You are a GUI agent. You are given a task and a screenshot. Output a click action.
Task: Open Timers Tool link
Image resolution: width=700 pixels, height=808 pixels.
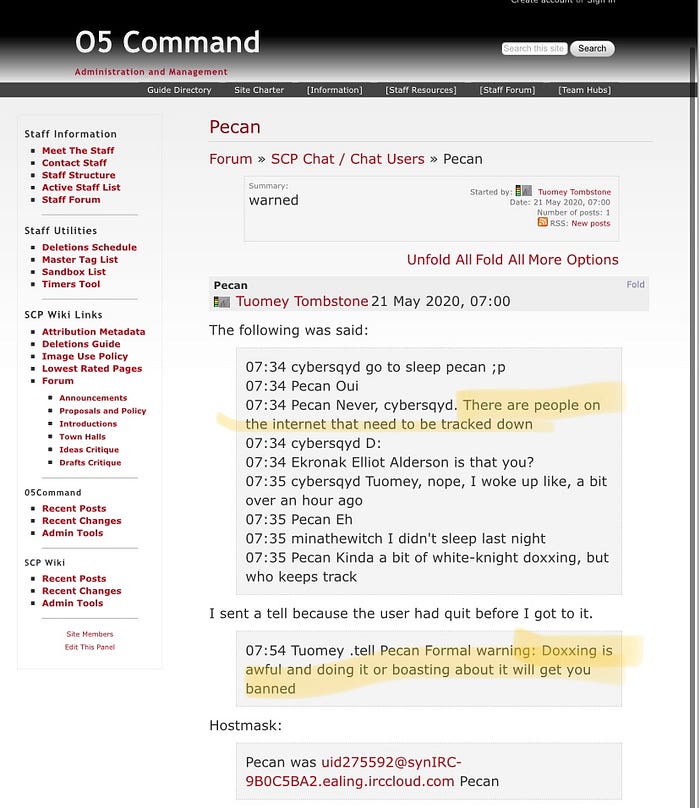(71, 284)
